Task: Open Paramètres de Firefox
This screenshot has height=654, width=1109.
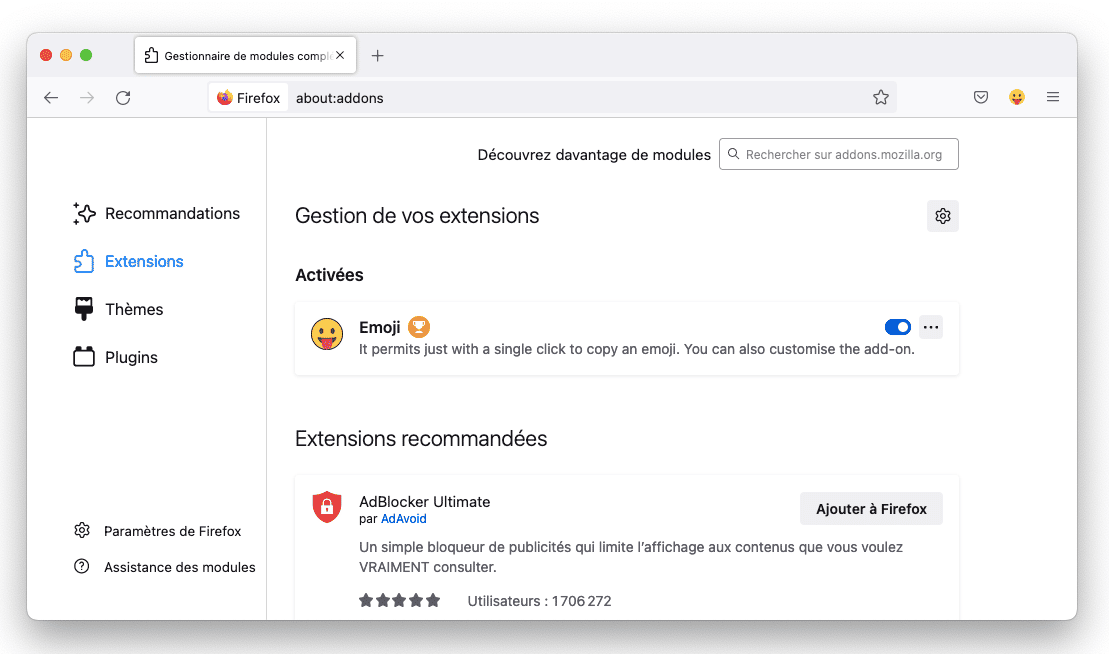Action: [172, 531]
